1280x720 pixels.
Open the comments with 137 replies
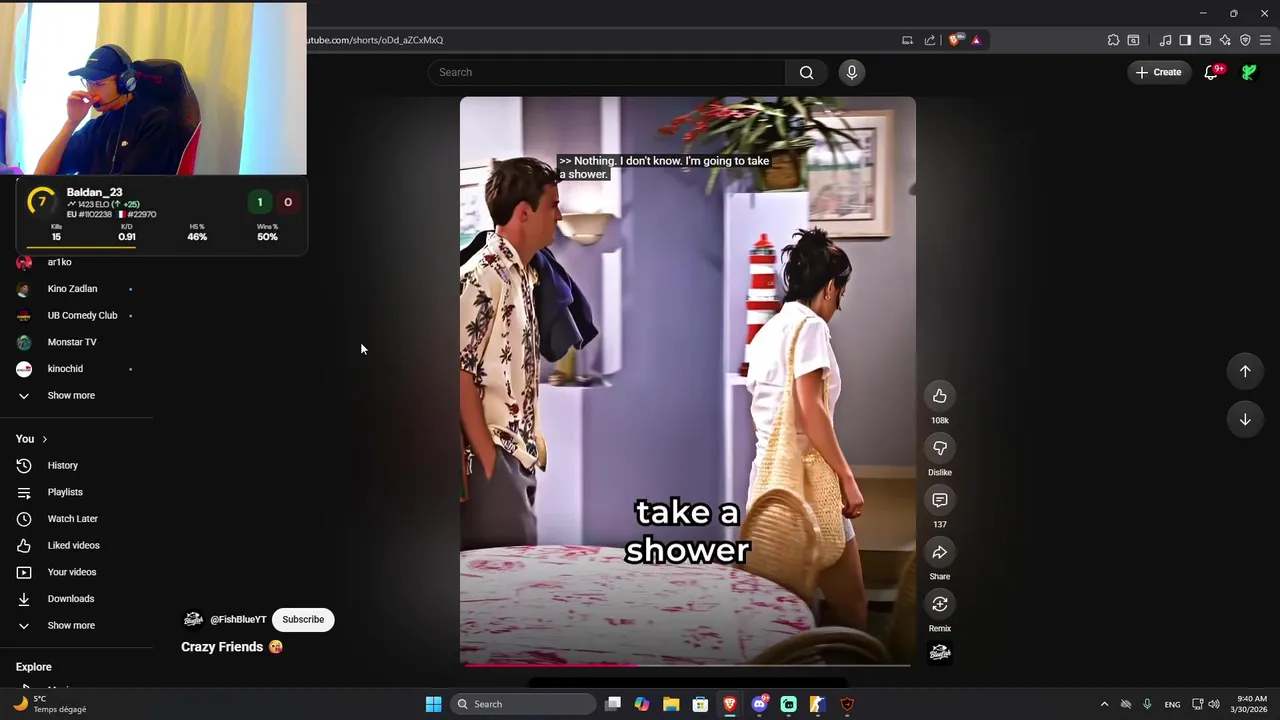tap(939, 500)
